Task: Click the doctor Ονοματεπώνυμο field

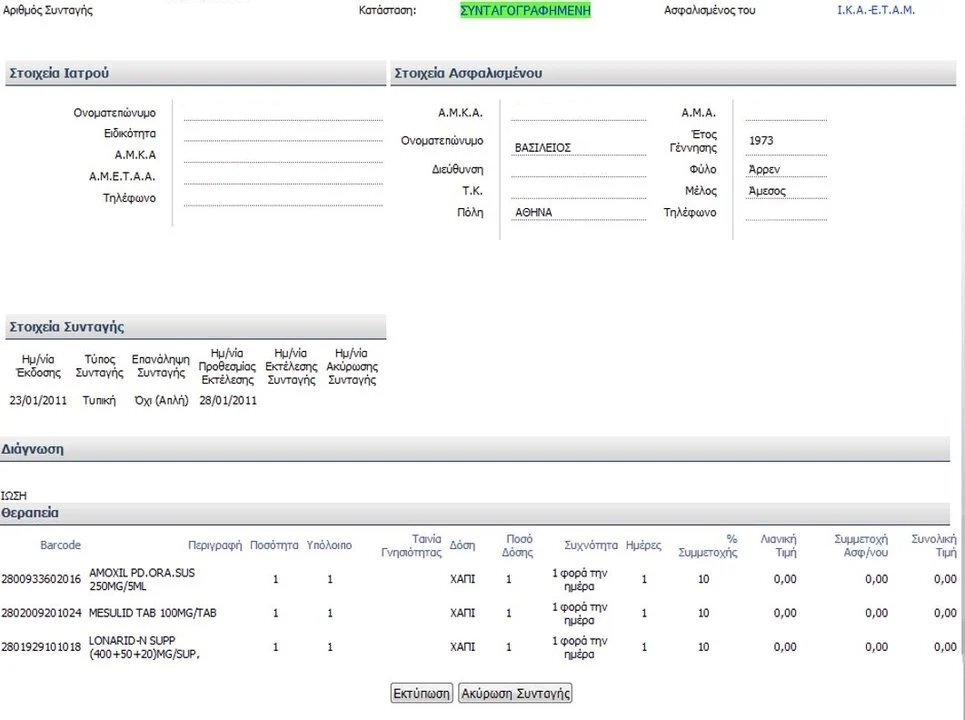Action: (x=283, y=113)
